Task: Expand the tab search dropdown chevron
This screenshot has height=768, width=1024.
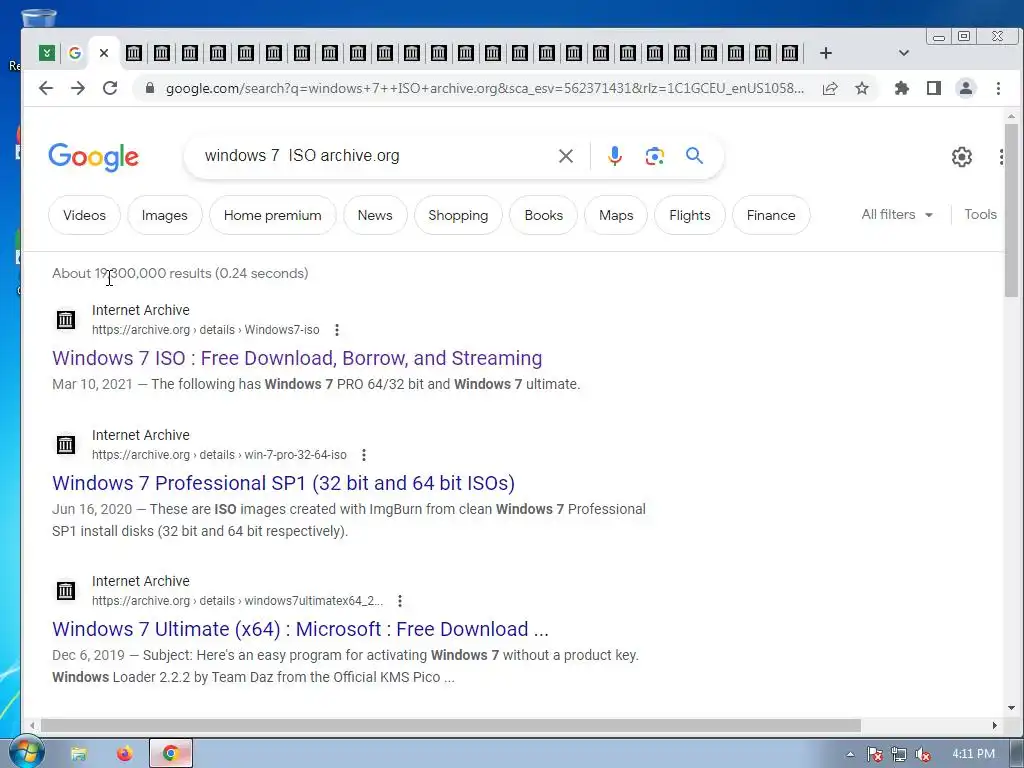Action: click(904, 53)
